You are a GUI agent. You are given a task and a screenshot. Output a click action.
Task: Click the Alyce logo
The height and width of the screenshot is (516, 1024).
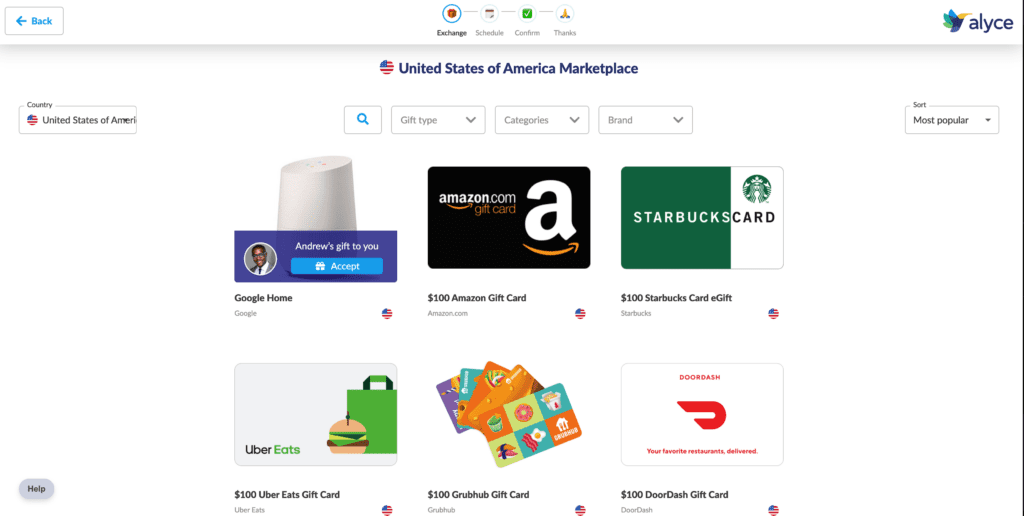(977, 21)
